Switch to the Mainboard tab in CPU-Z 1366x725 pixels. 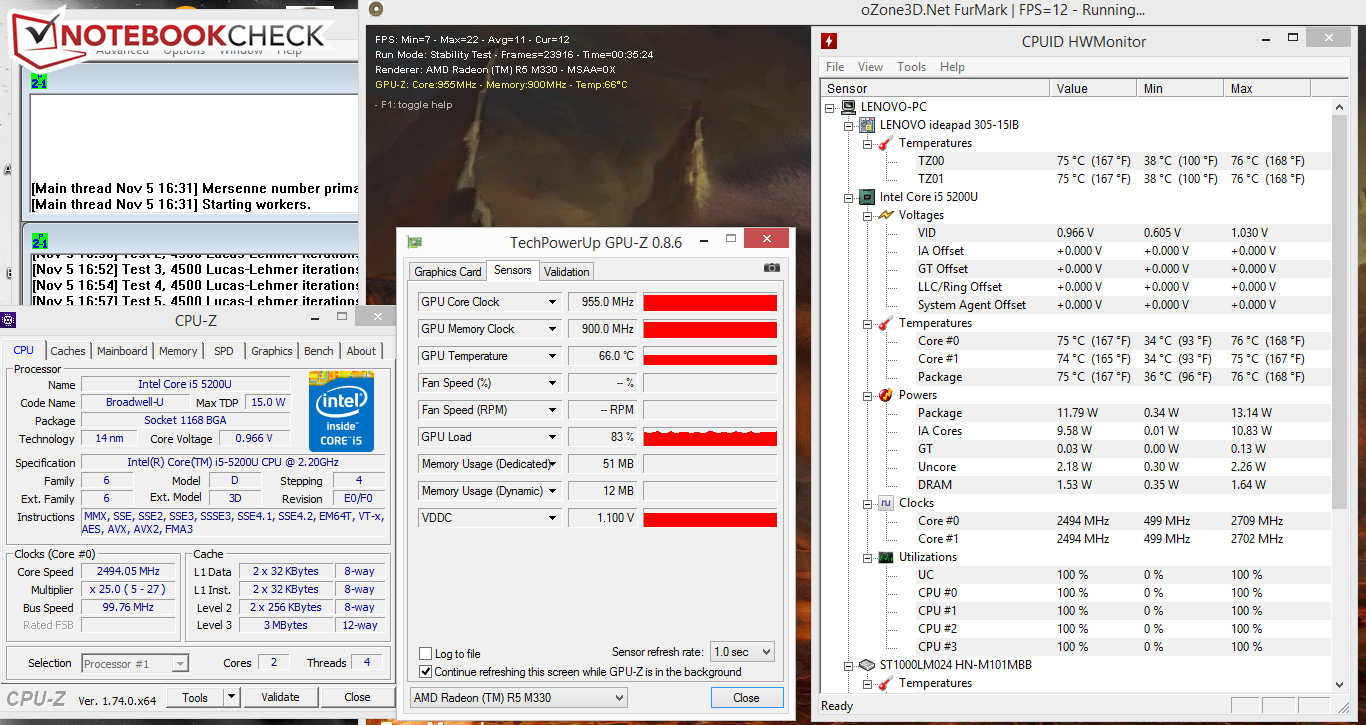[122, 351]
